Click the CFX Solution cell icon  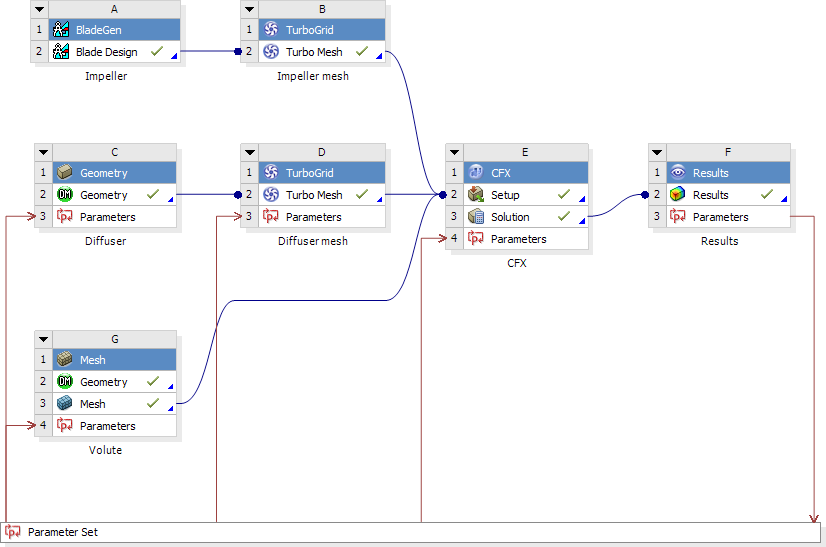pyautogui.click(x=476, y=217)
